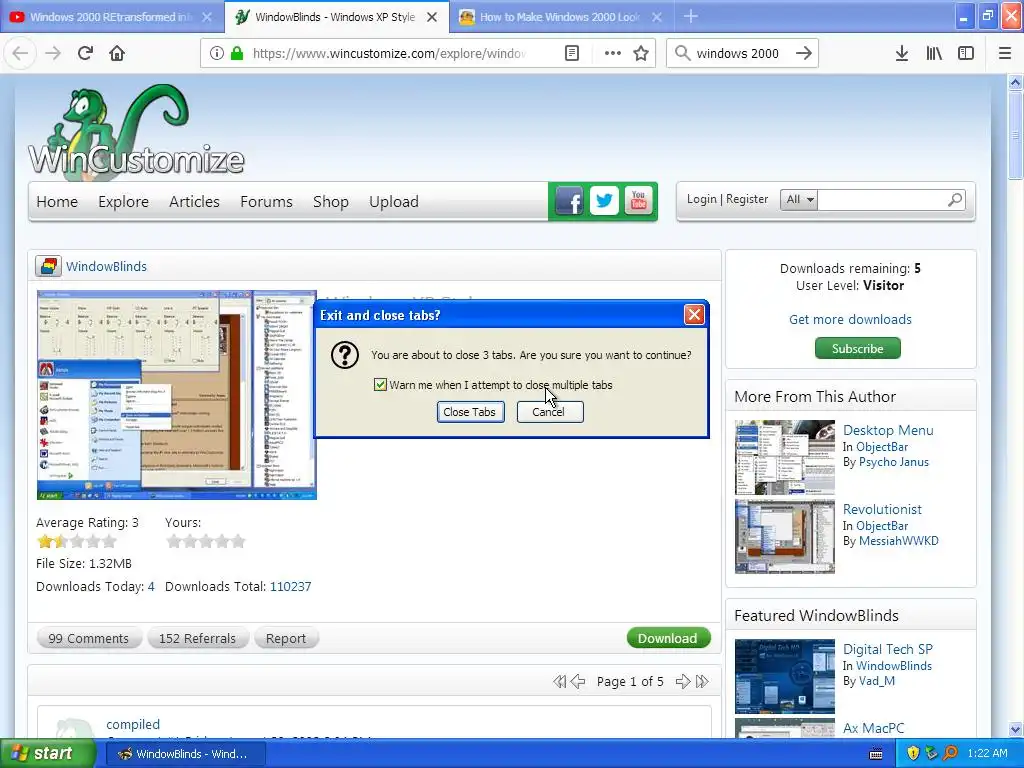Go to the Home menu item
Viewport: 1024px width, 768px height.
click(57, 202)
